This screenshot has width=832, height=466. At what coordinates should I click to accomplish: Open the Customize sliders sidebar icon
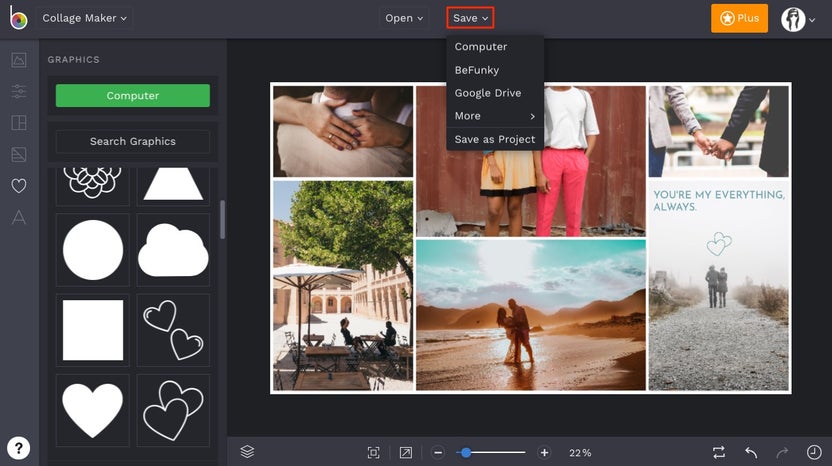[19, 91]
